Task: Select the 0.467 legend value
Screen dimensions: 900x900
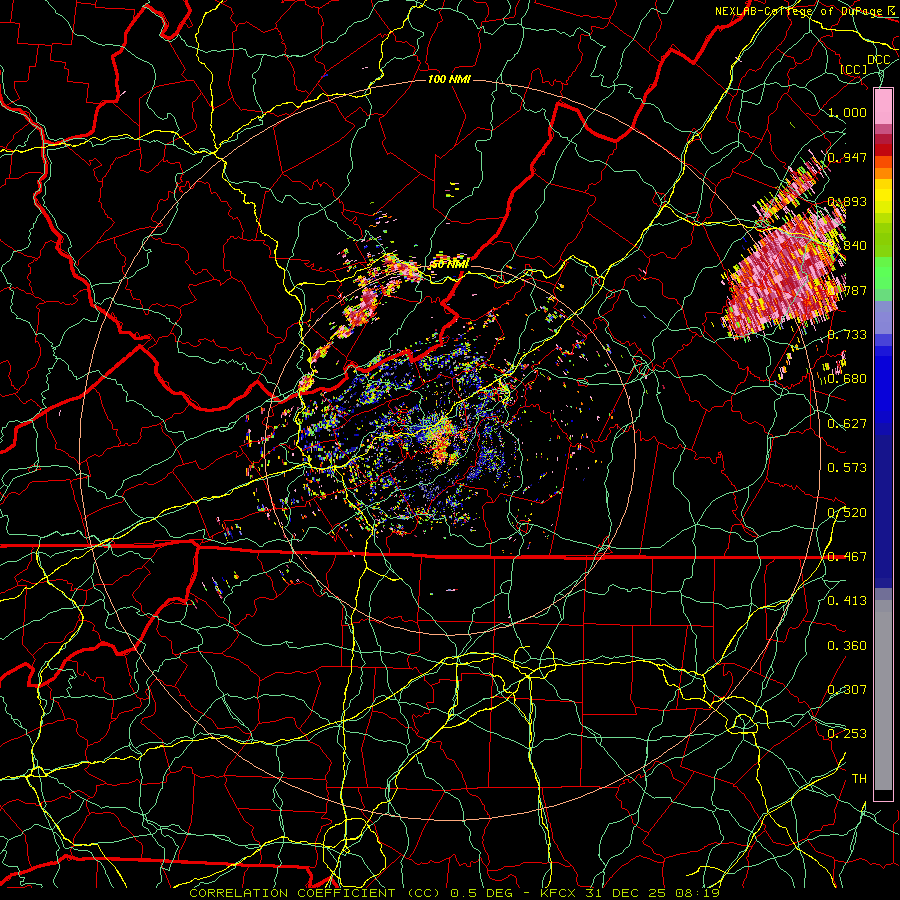Action: tap(847, 557)
